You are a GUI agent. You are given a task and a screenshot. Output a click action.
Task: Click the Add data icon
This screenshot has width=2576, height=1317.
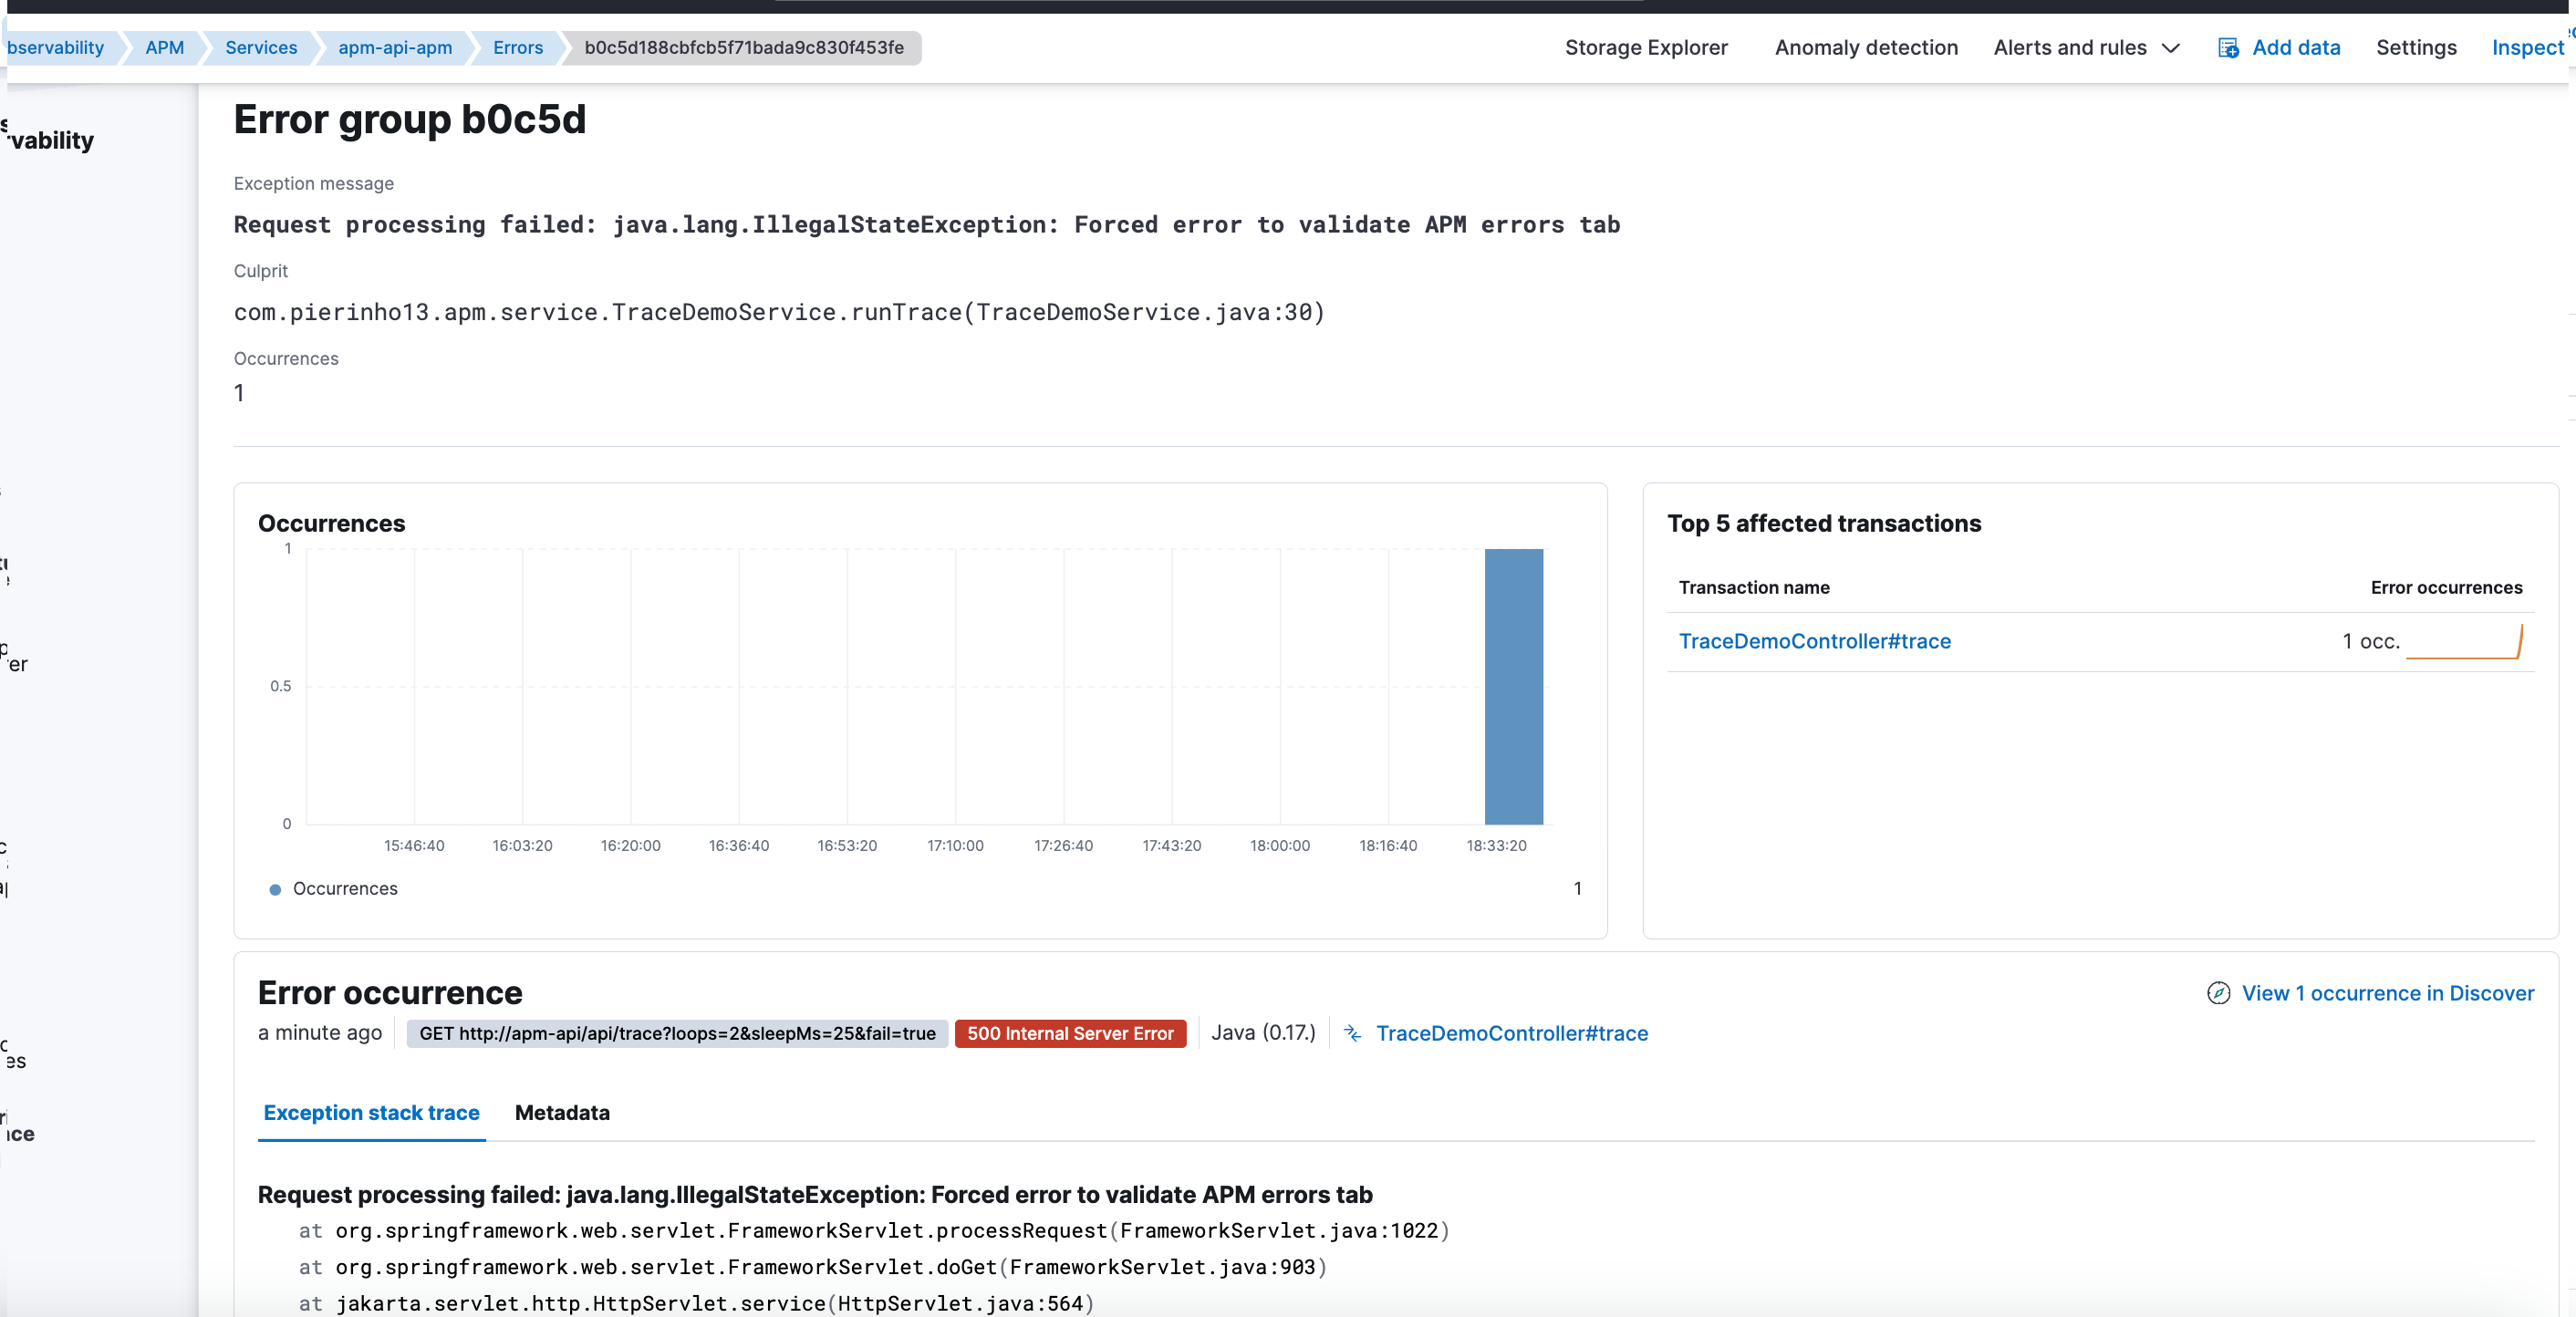(x=2228, y=48)
